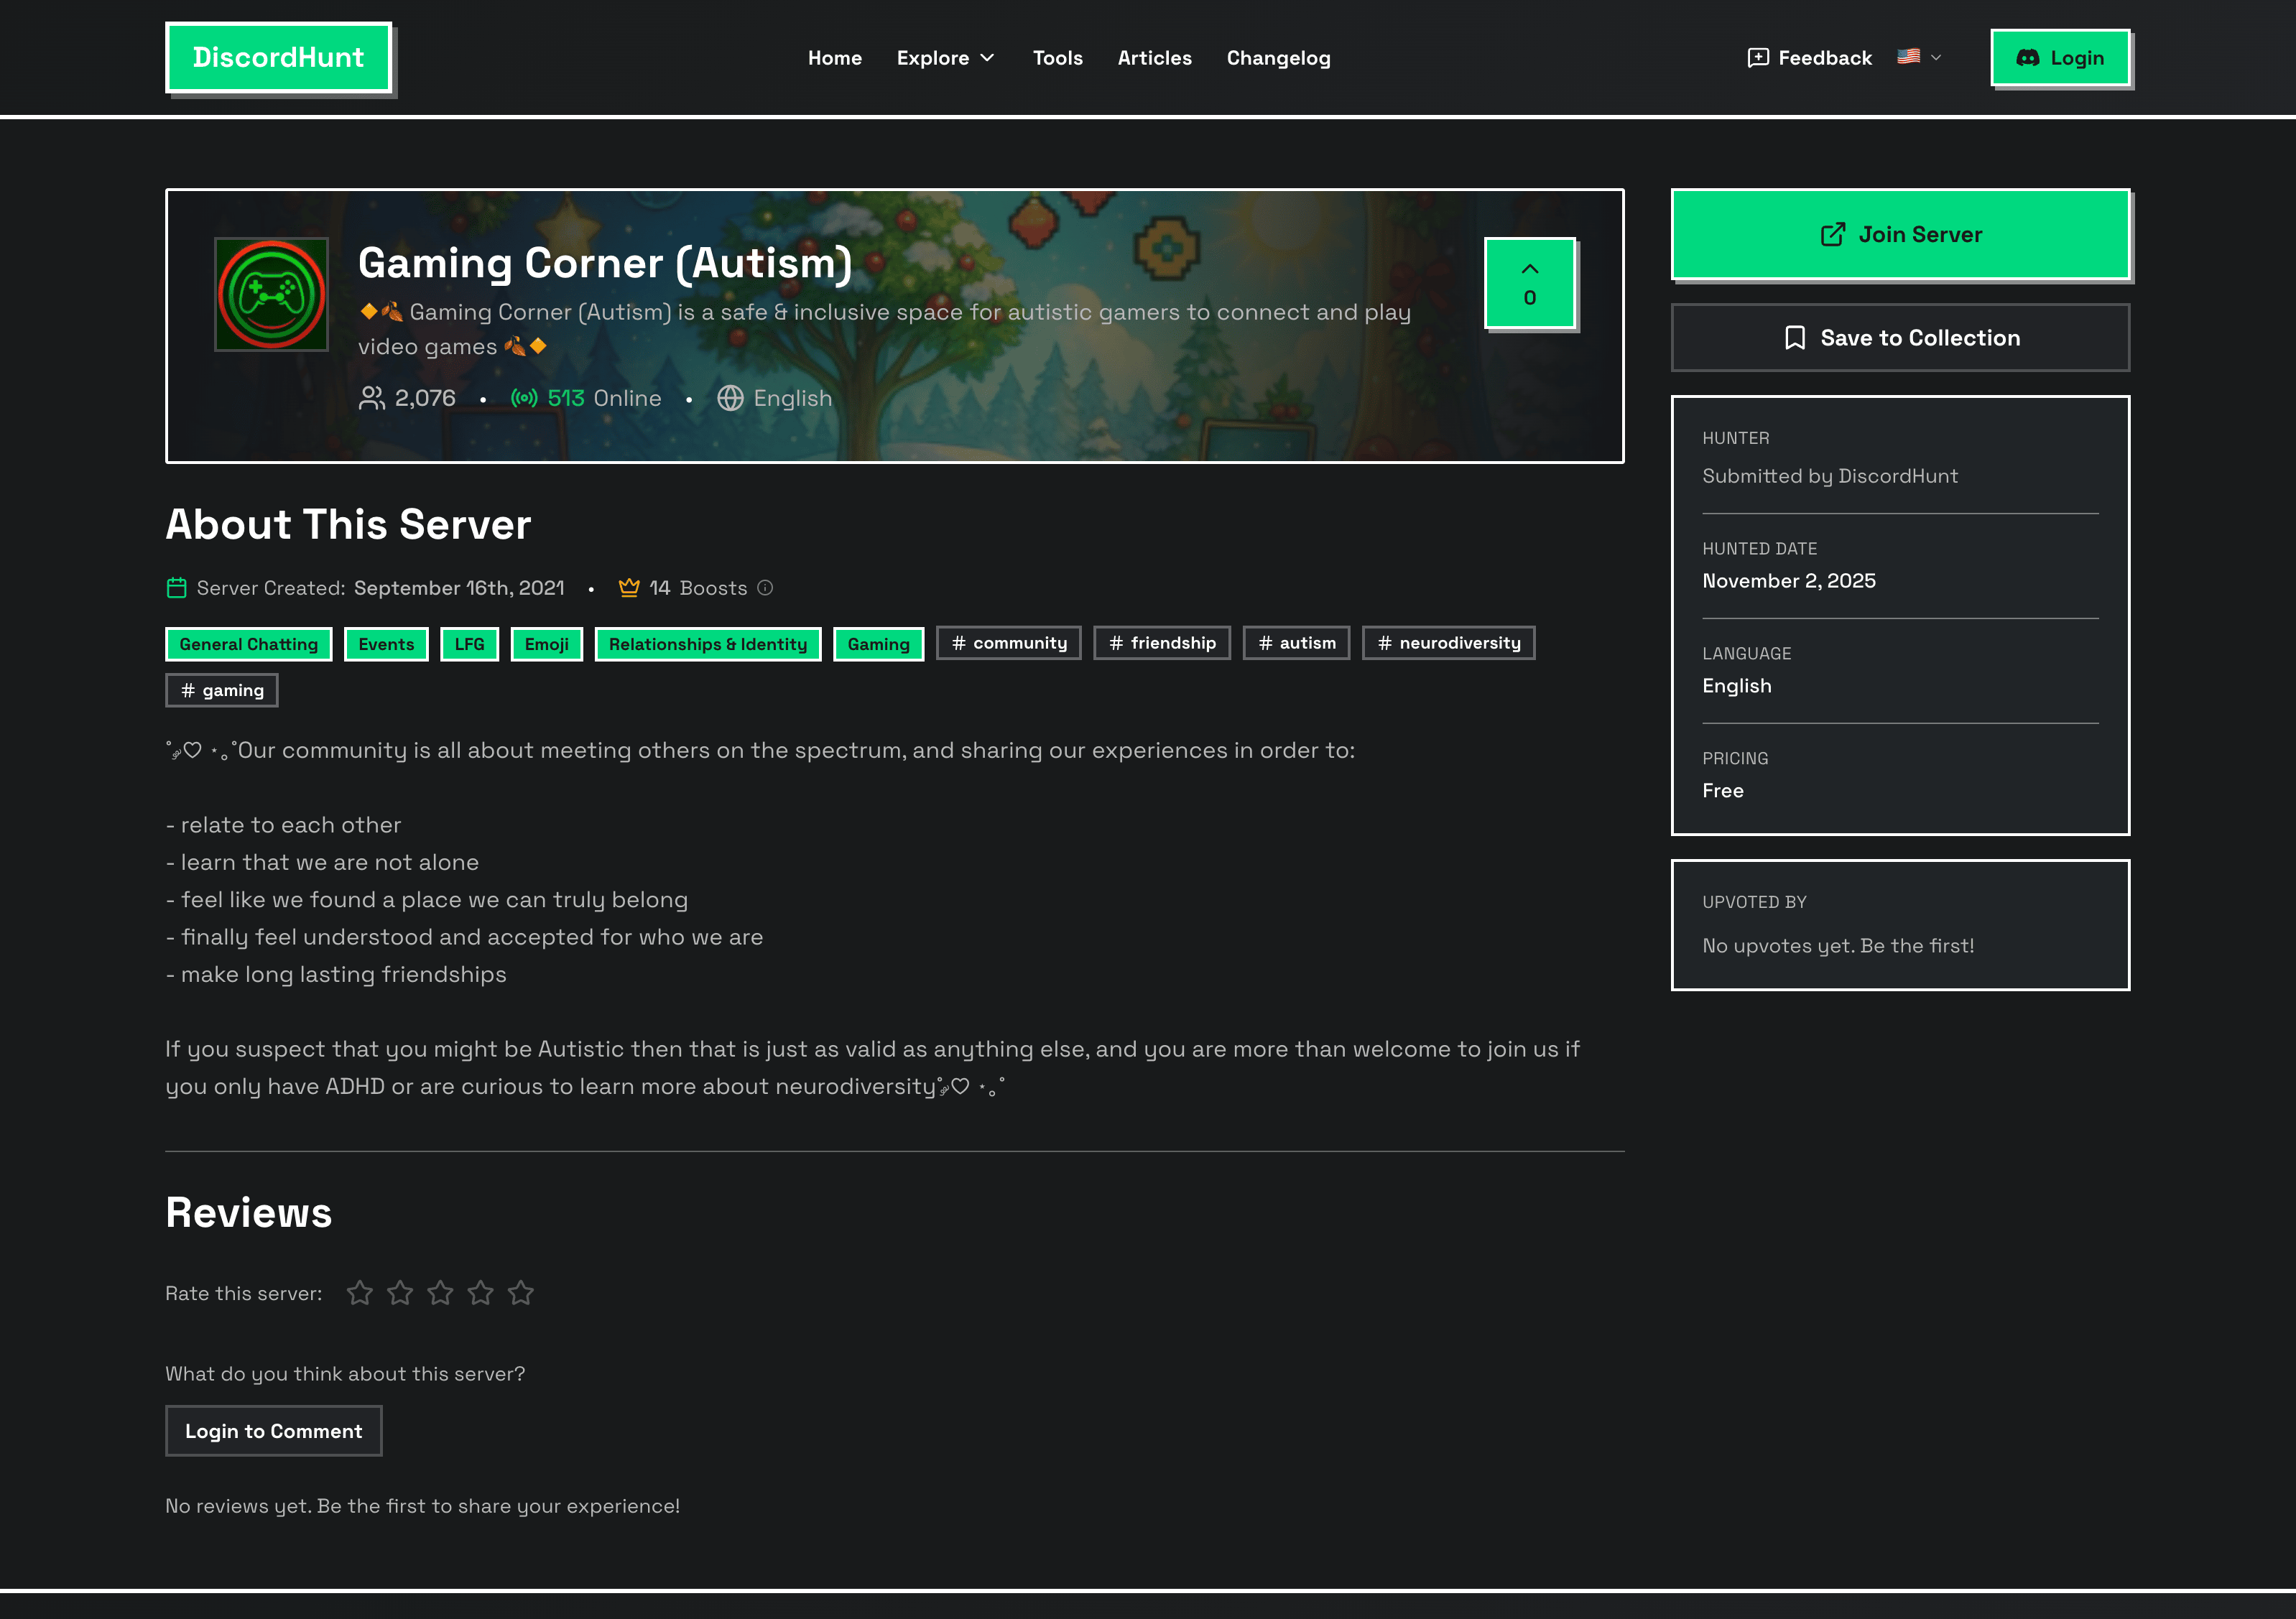Click the Discord logo on Login button
The width and height of the screenshot is (2296, 1619).
pos(2030,57)
